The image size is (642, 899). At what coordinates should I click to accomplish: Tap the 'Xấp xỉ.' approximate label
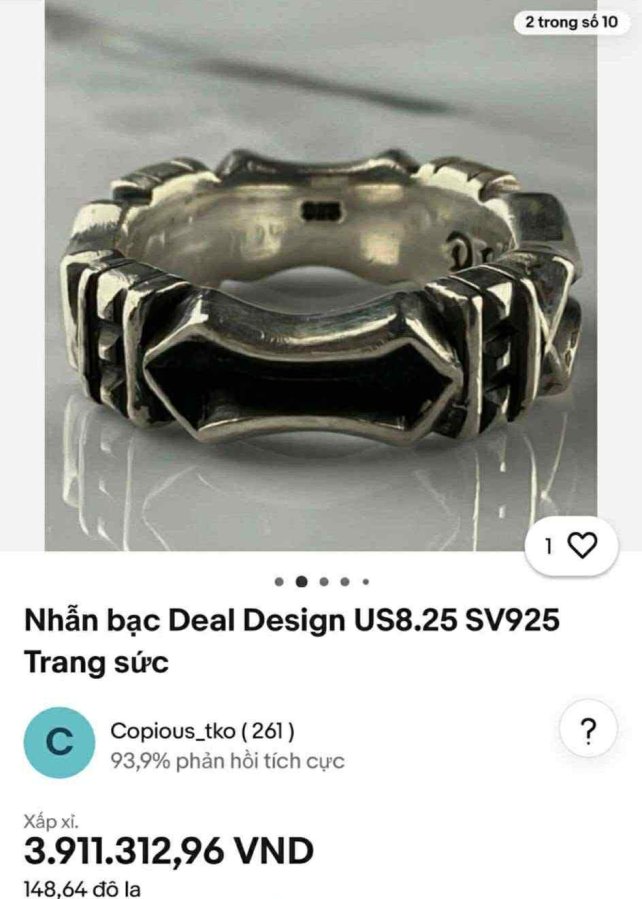(x=51, y=821)
